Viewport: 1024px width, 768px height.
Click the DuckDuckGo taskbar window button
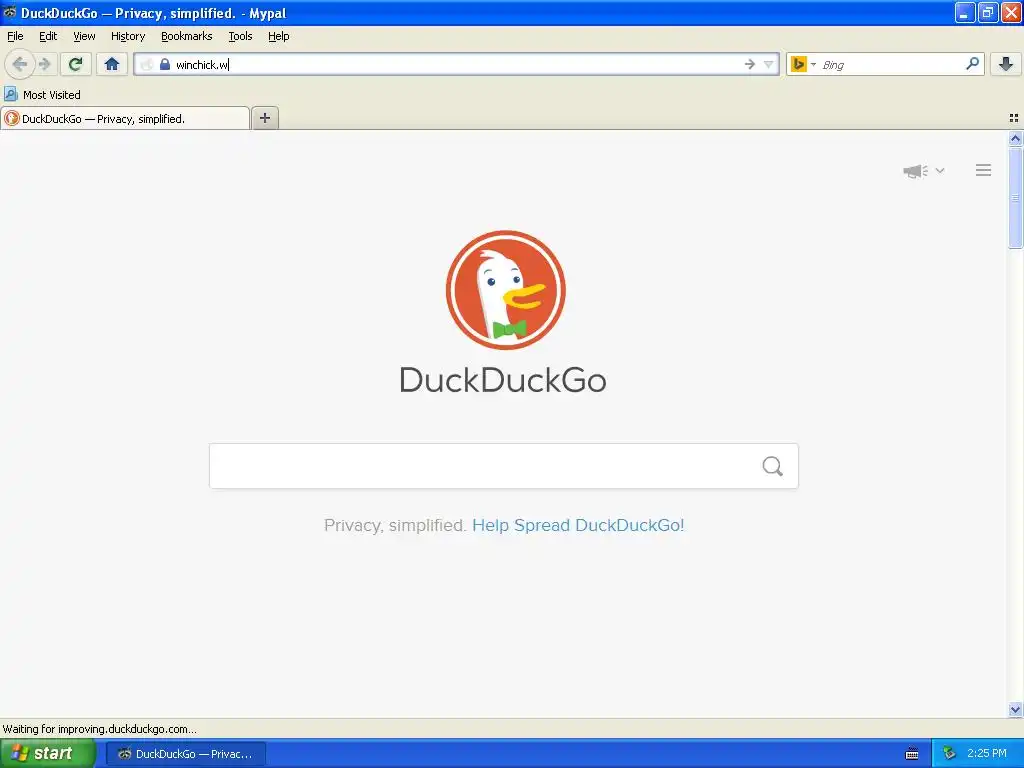(x=186, y=754)
